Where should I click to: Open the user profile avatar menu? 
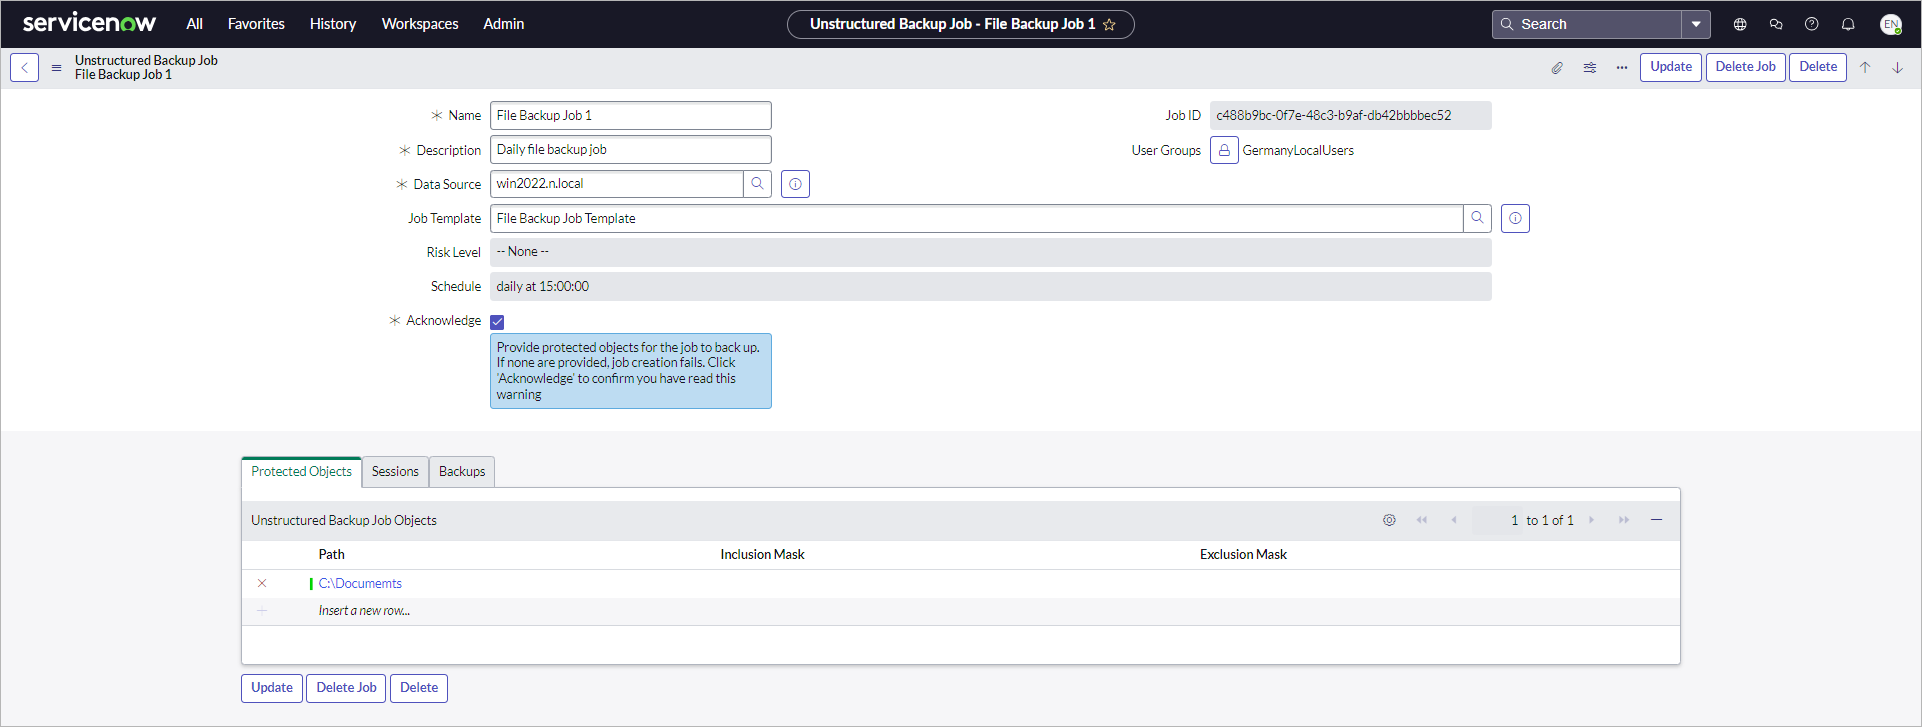pyautogui.click(x=1890, y=24)
